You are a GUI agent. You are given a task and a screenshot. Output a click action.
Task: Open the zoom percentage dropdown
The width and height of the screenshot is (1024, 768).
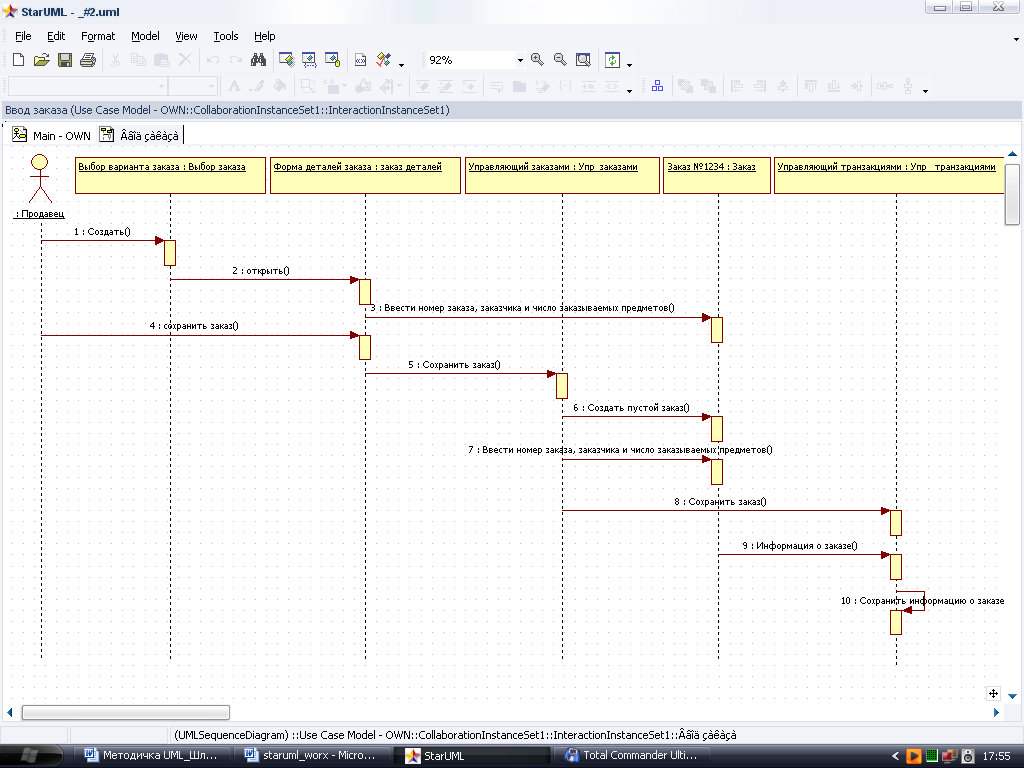[520, 60]
